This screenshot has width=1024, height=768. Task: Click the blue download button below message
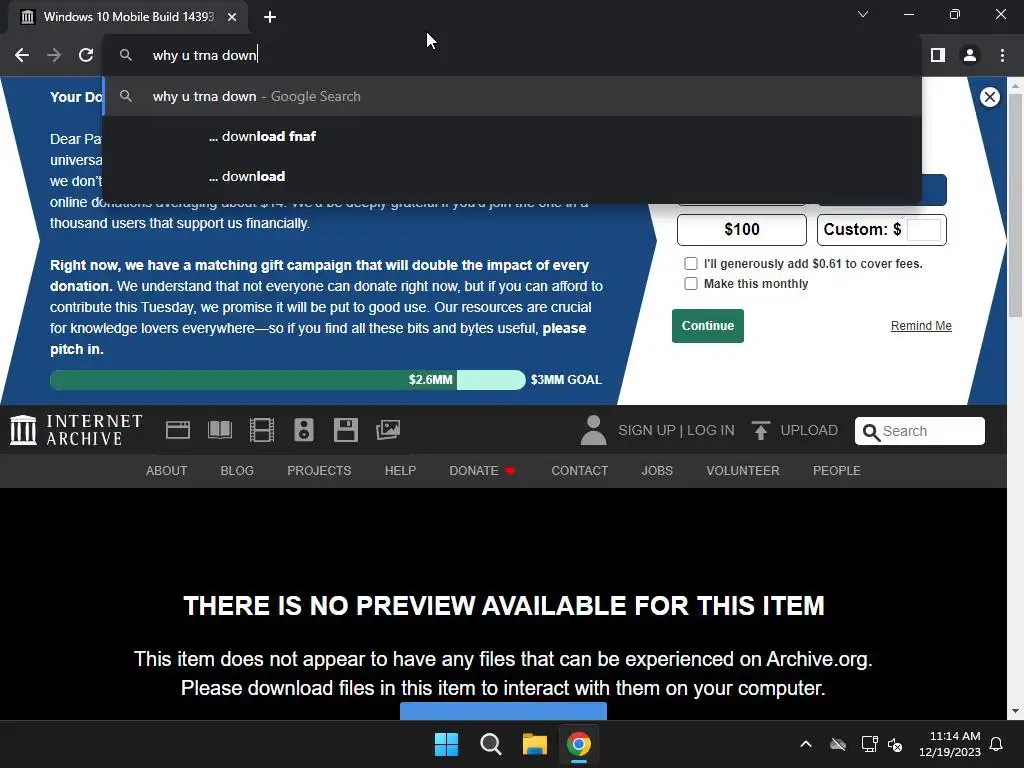click(503, 711)
